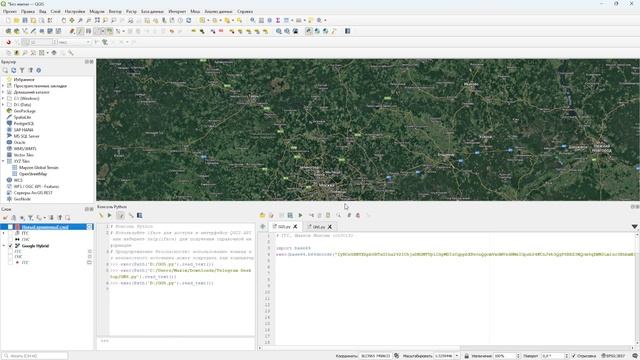Toggle the scale lock icon in status bar
Image resolution: width=640 pixels, height=360 pixels.
(x=467, y=356)
